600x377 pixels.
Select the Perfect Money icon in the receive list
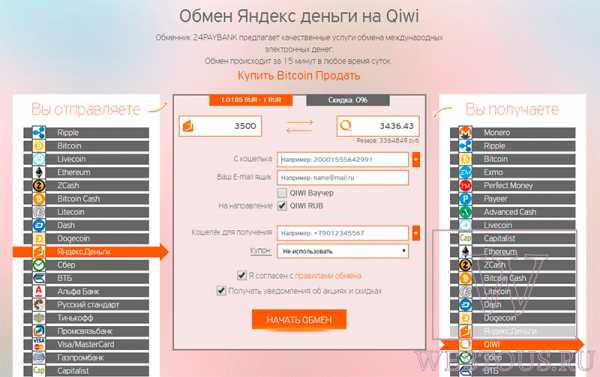pos(465,186)
